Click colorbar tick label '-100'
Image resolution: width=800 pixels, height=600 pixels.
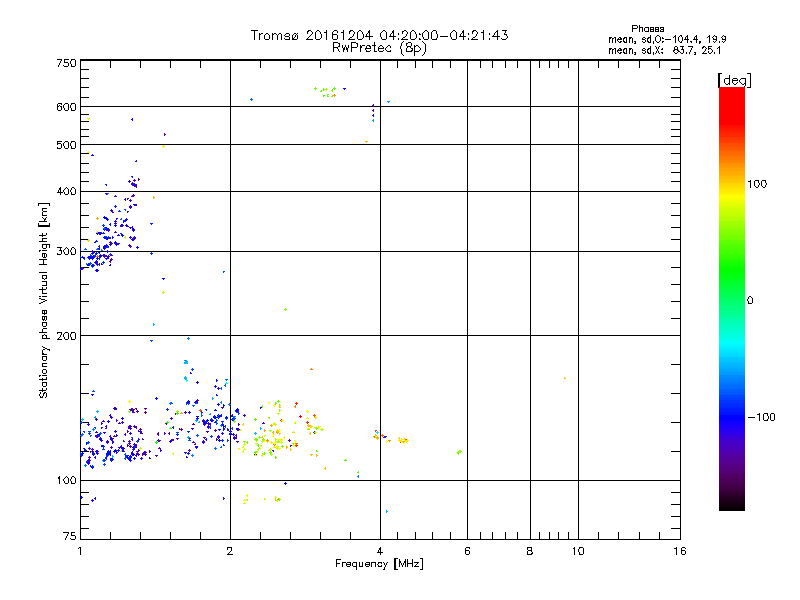[x=761, y=417]
